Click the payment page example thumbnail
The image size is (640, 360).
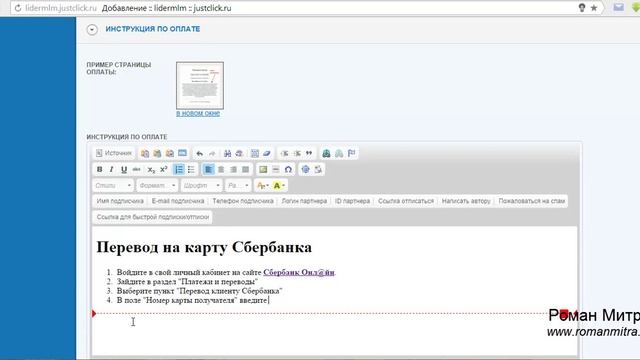point(200,85)
